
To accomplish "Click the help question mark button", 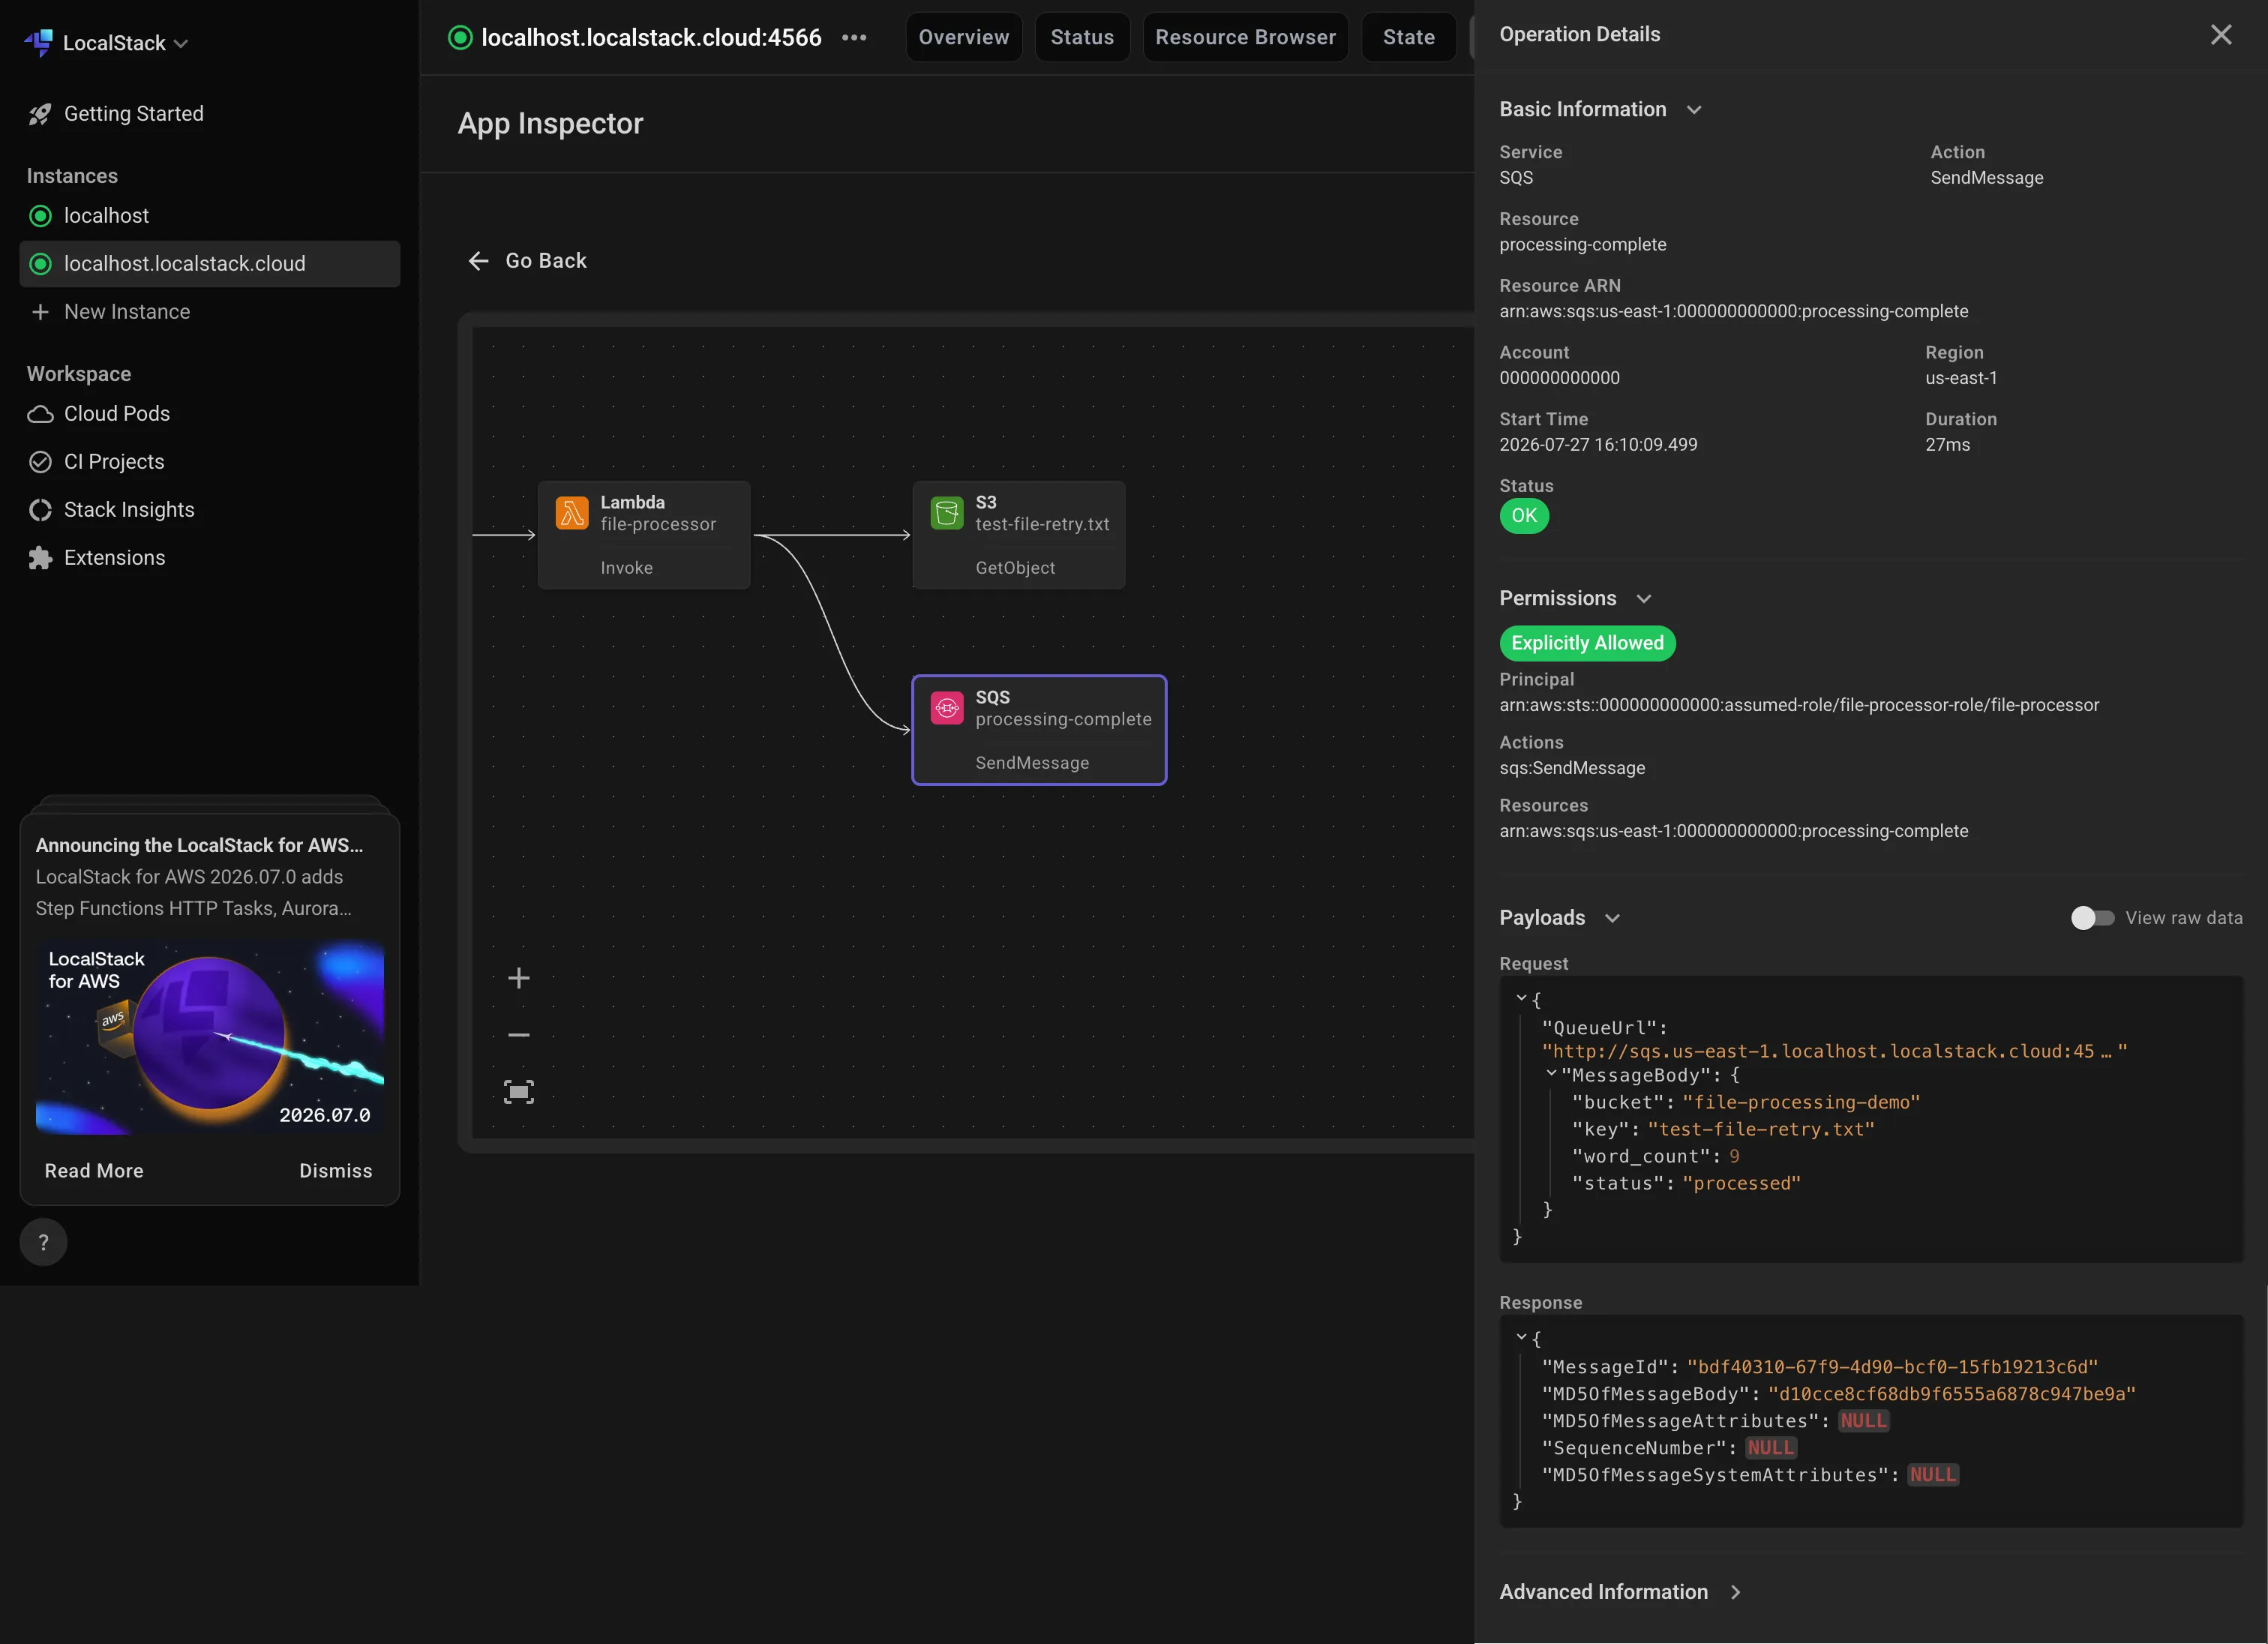I will point(43,1242).
